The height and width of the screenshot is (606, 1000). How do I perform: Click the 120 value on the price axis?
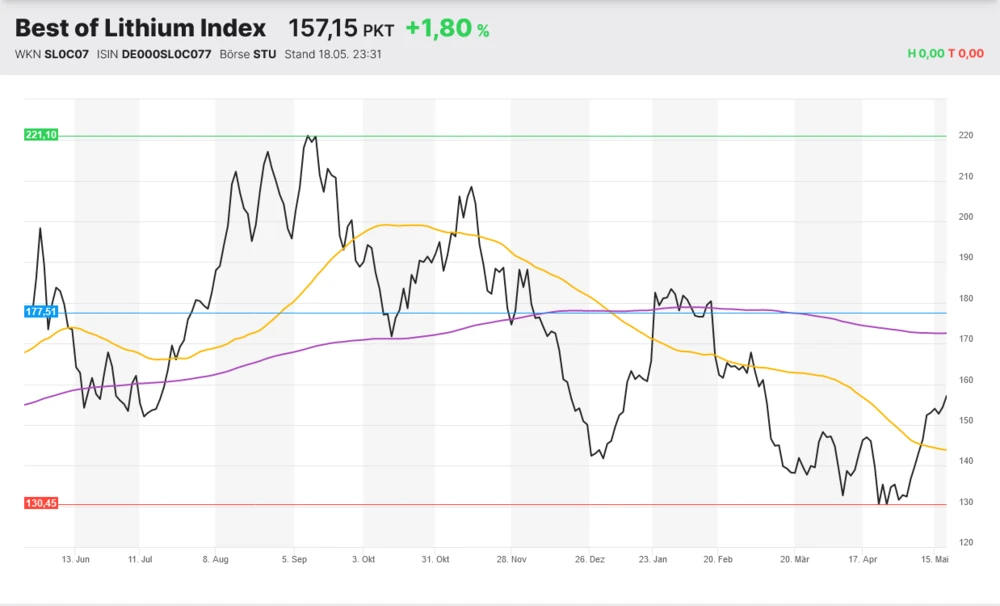(966, 542)
